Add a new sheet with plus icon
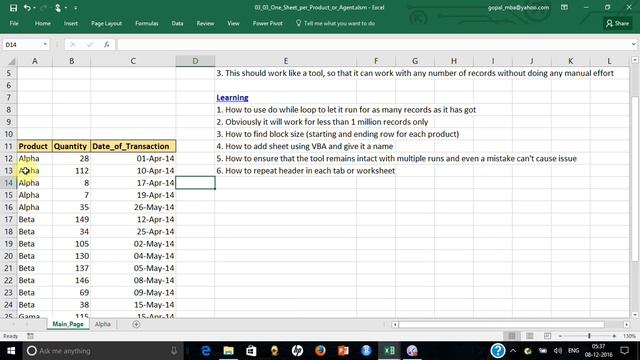 click(136, 324)
